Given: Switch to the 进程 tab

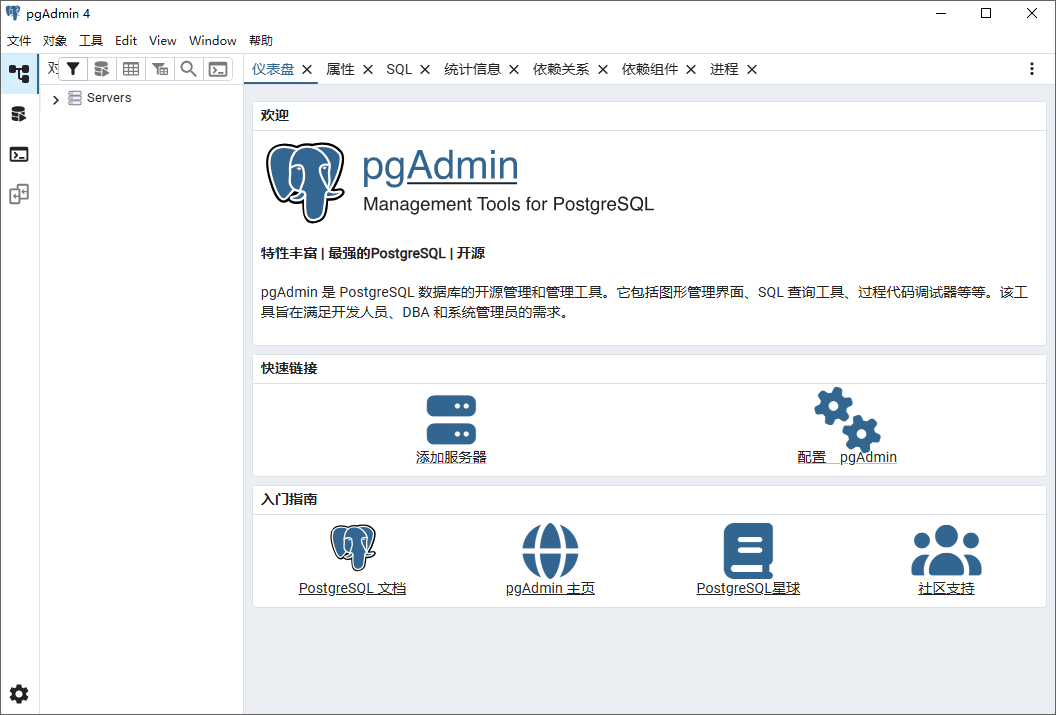Looking at the screenshot, I should (x=724, y=69).
